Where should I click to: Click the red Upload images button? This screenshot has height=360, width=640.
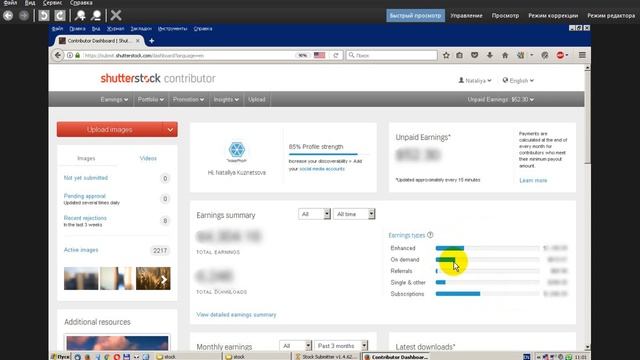(109, 129)
